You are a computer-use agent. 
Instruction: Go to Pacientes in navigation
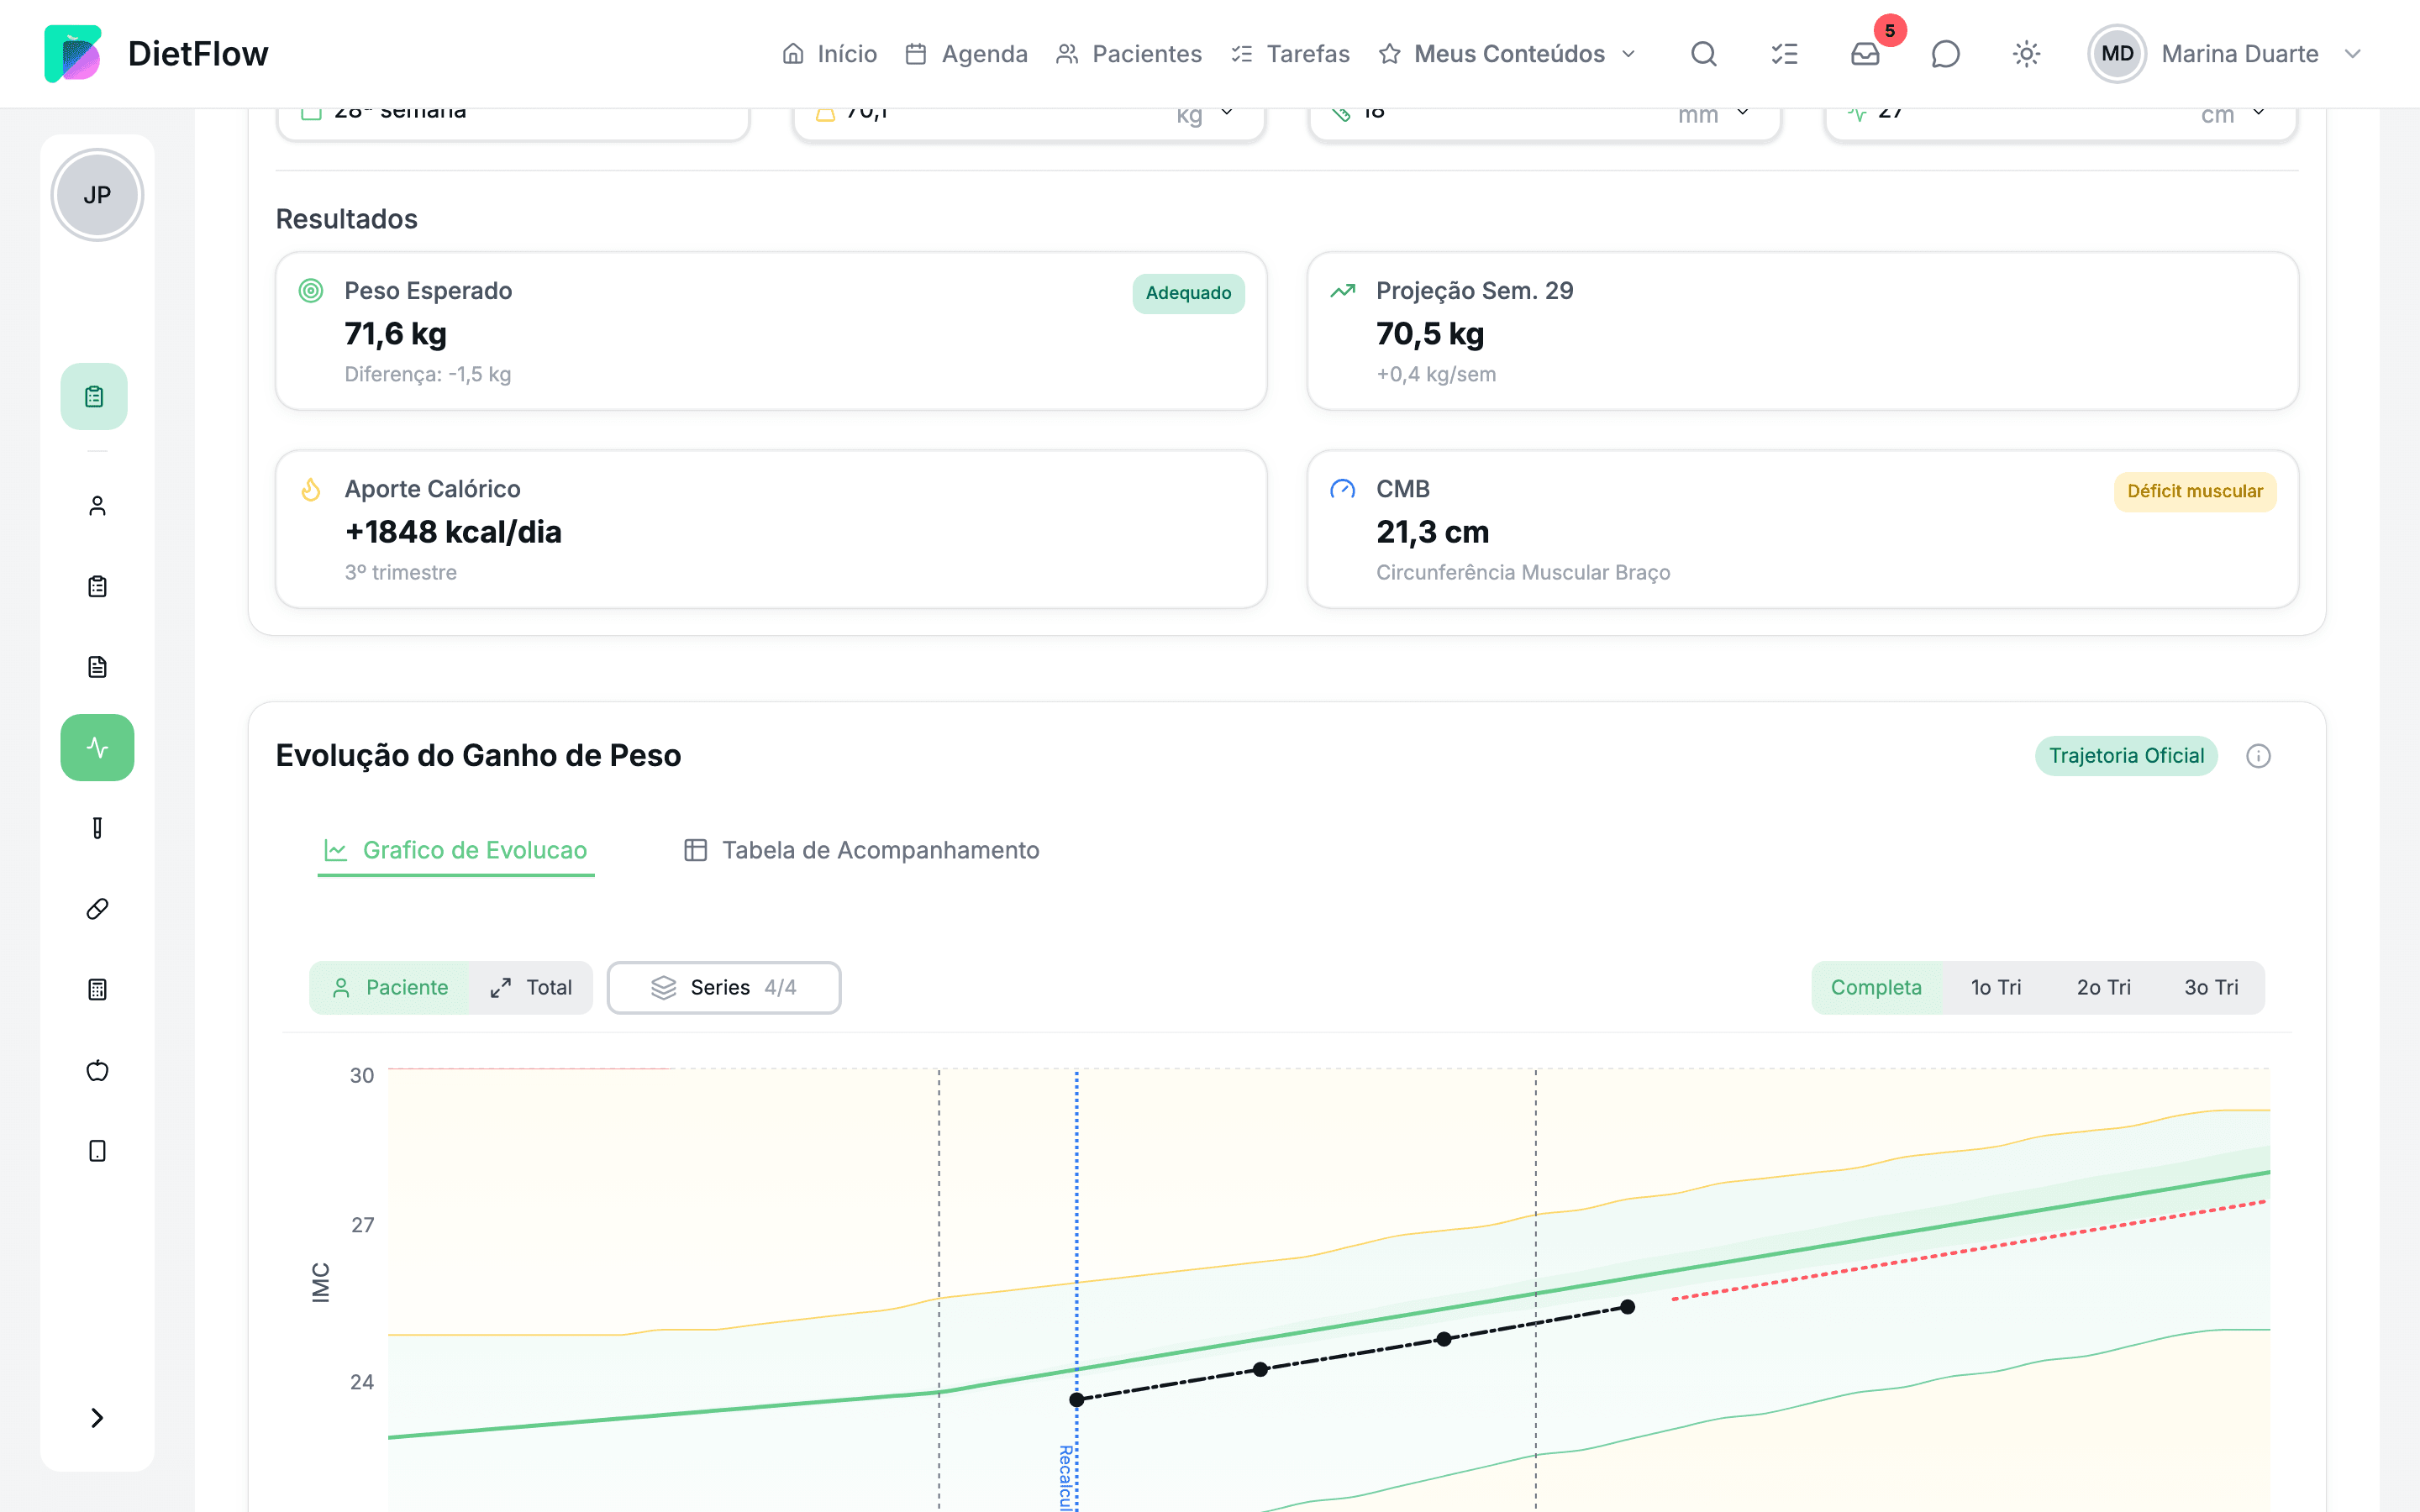[x=1129, y=54]
